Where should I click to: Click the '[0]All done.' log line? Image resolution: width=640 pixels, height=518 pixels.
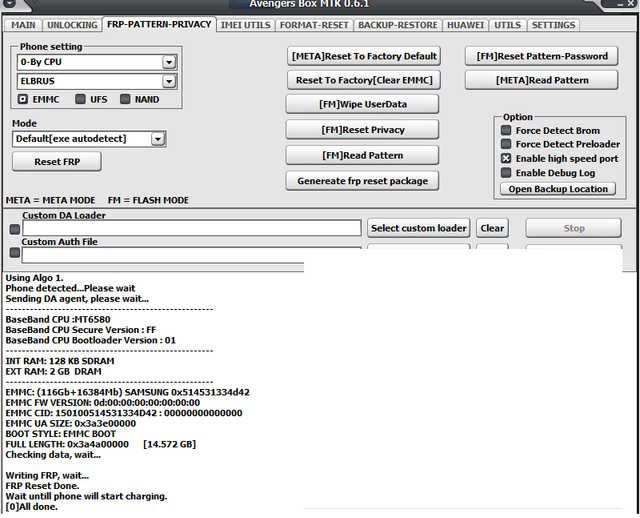(x=31, y=507)
